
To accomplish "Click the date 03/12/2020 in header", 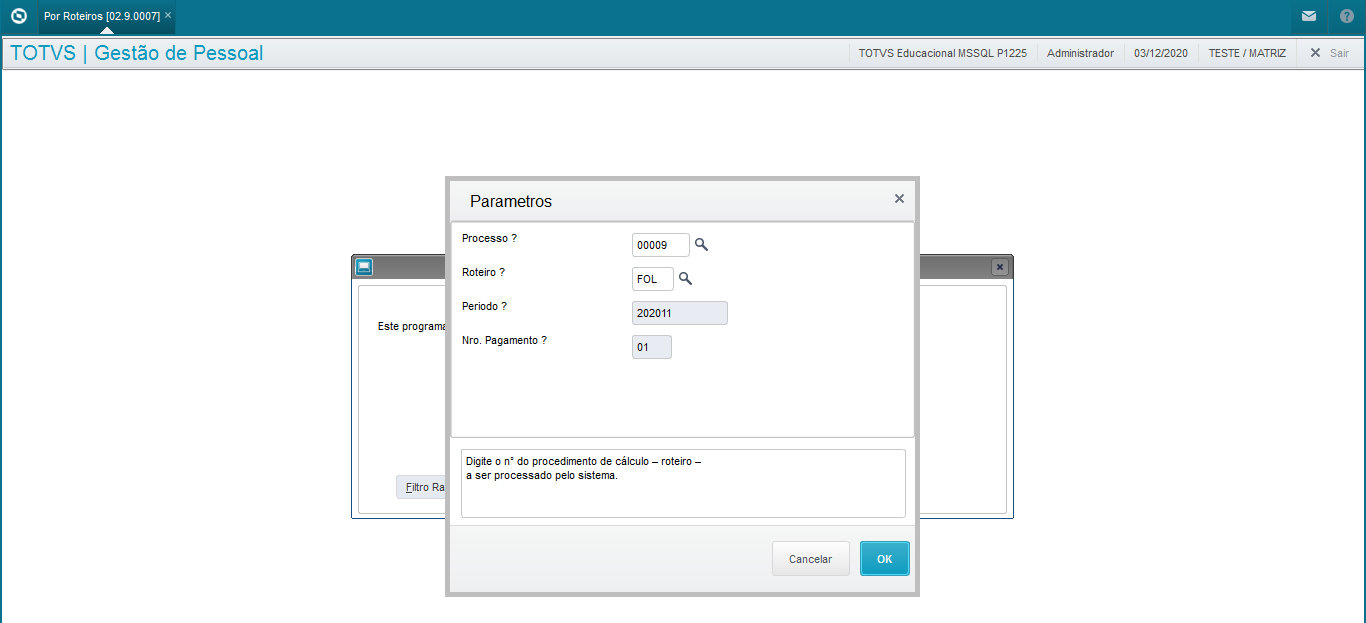I will coord(1161,53).
